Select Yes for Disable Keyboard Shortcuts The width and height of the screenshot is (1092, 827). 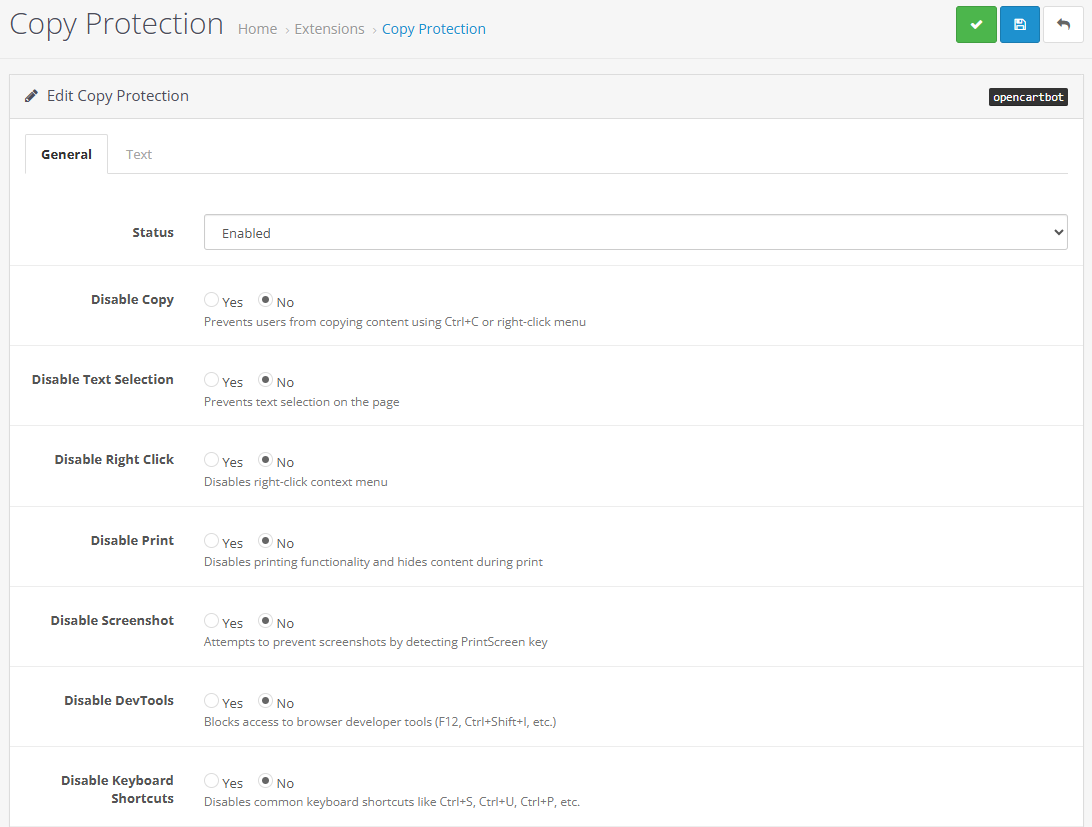[212, 781]
